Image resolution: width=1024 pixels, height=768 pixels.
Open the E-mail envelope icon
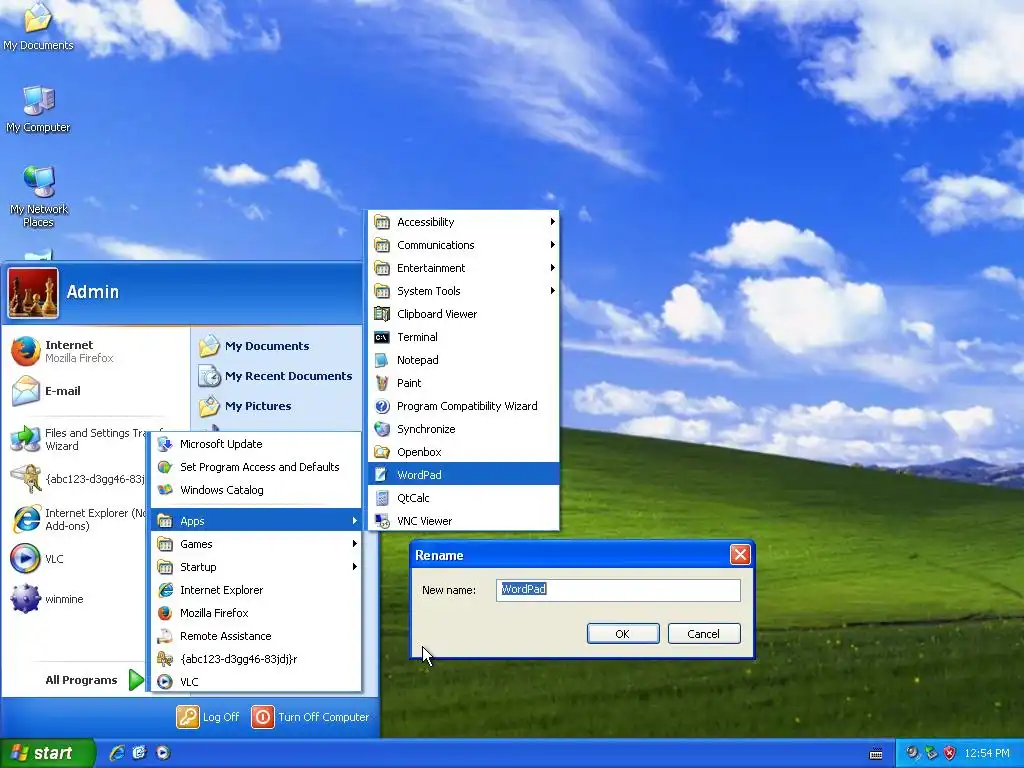point(25,391)
